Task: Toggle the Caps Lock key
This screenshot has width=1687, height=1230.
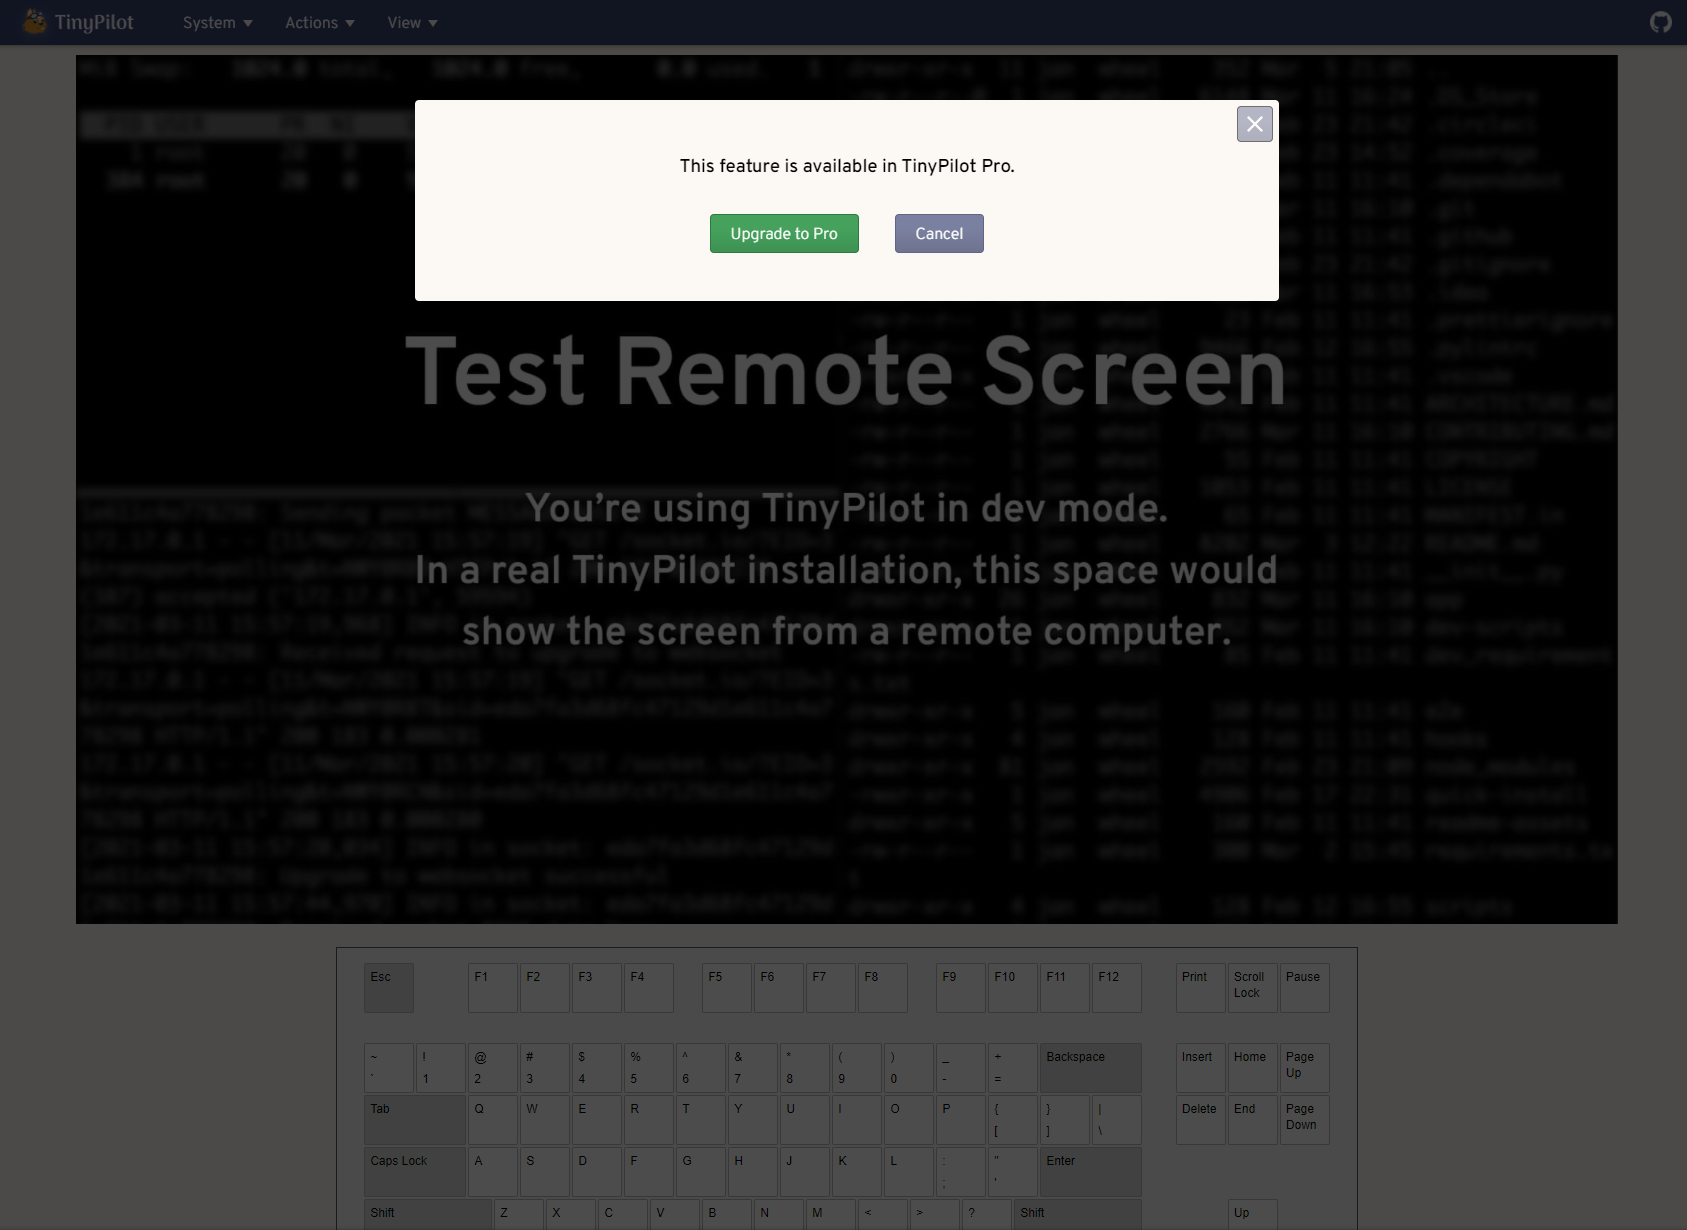Action: (x=415, y=1172)
